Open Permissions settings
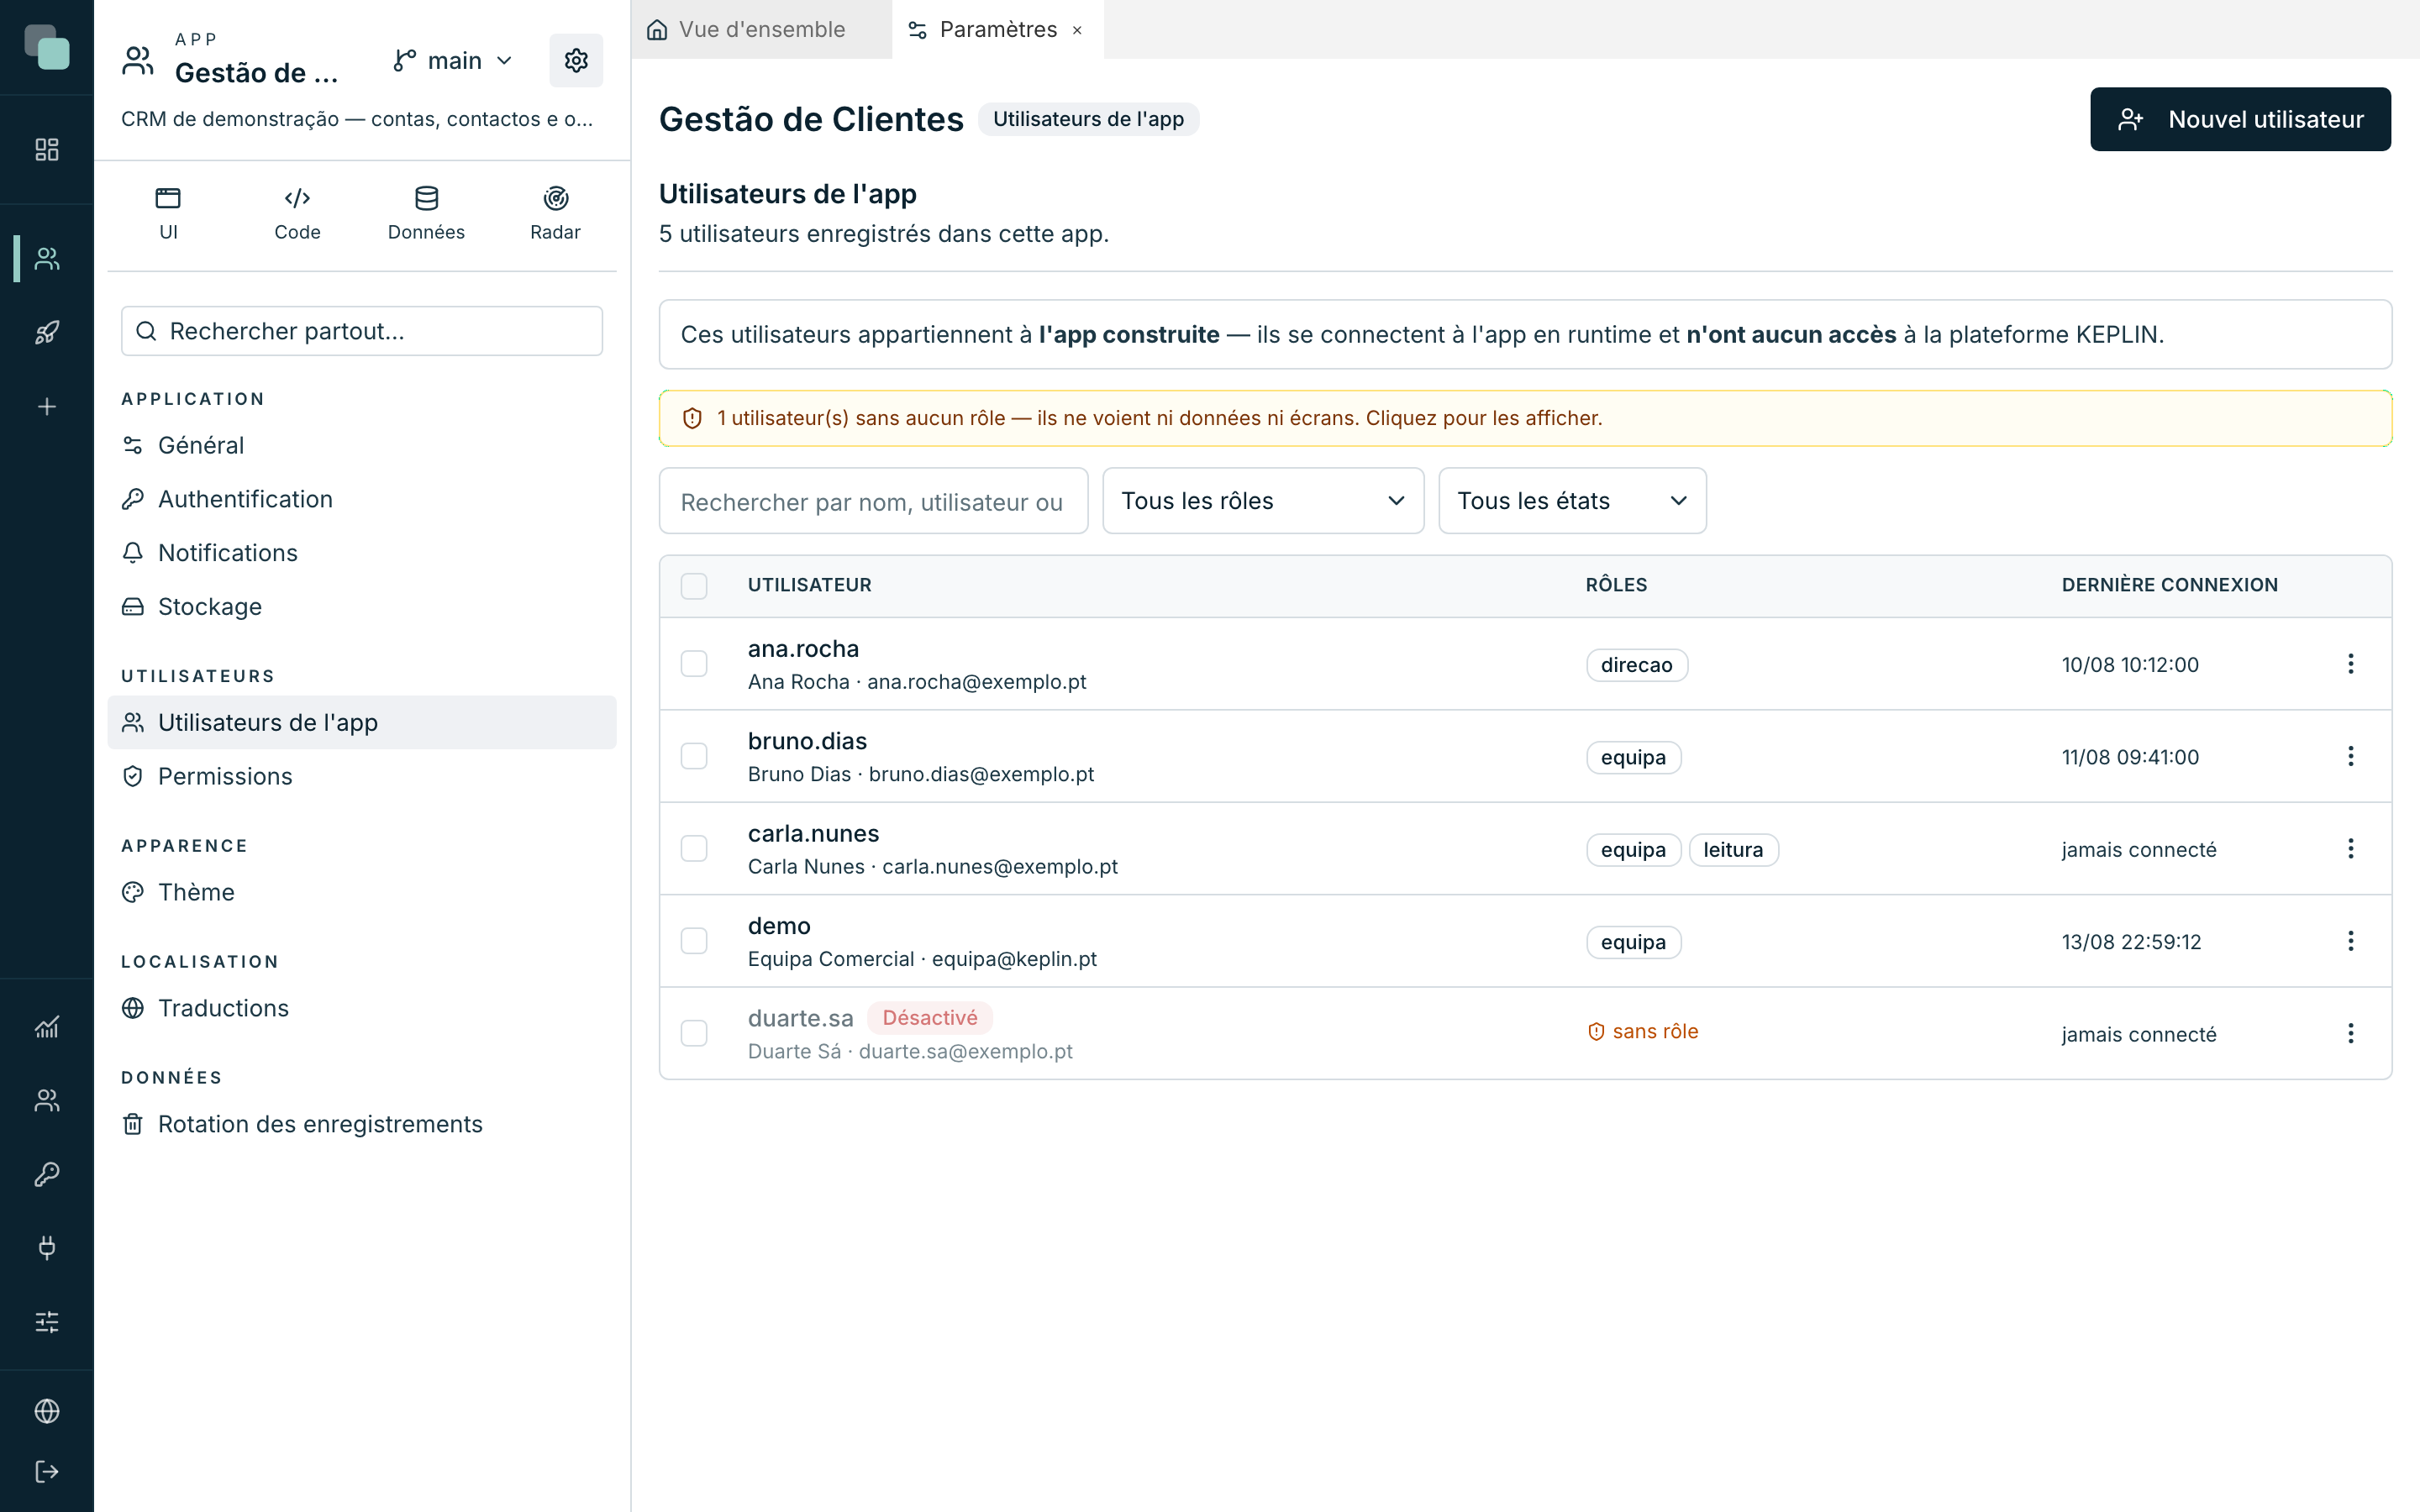Viewport: 2420px width, 1512px height. 362,776
